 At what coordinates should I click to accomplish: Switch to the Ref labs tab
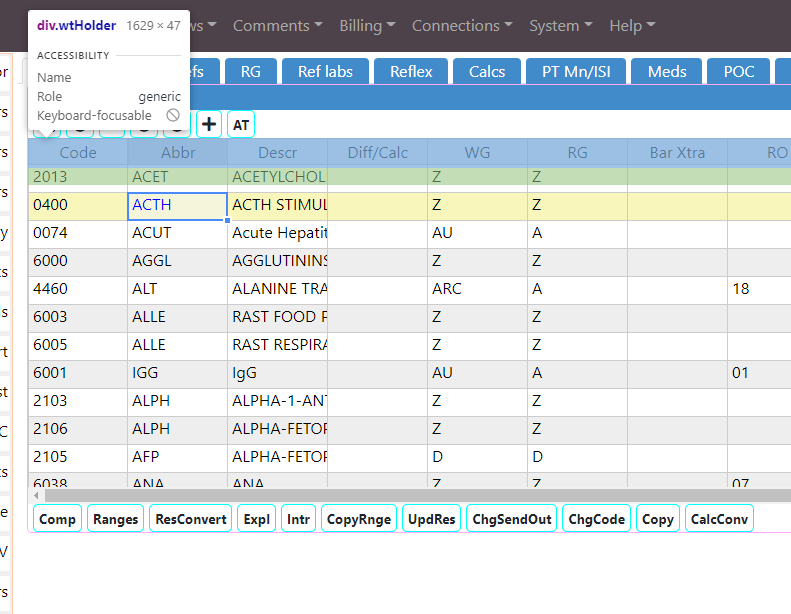pos(325,72)
